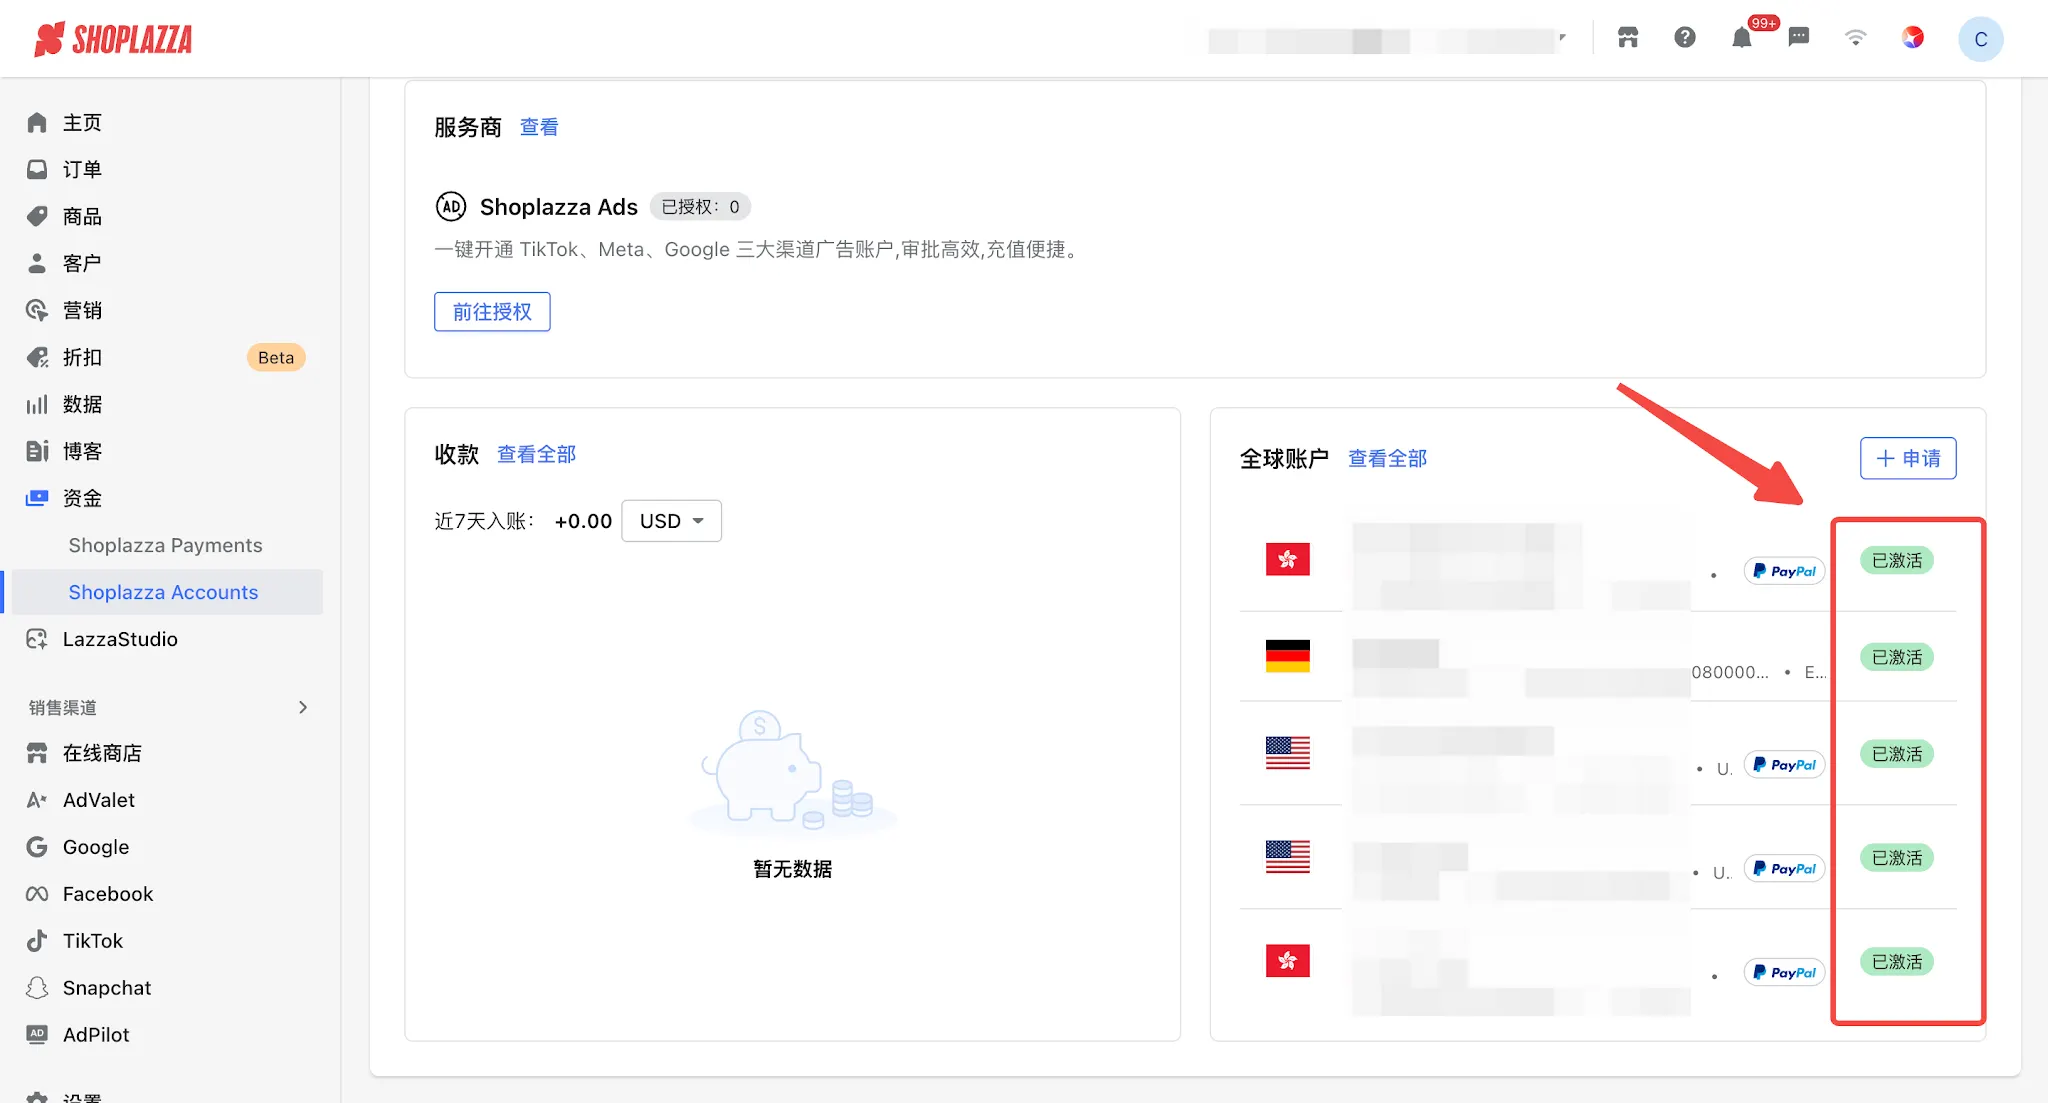This screenshot has width=2048, height=1103.
Task: Click the online store icon beside 在线商店
Action: pos(37,753)
